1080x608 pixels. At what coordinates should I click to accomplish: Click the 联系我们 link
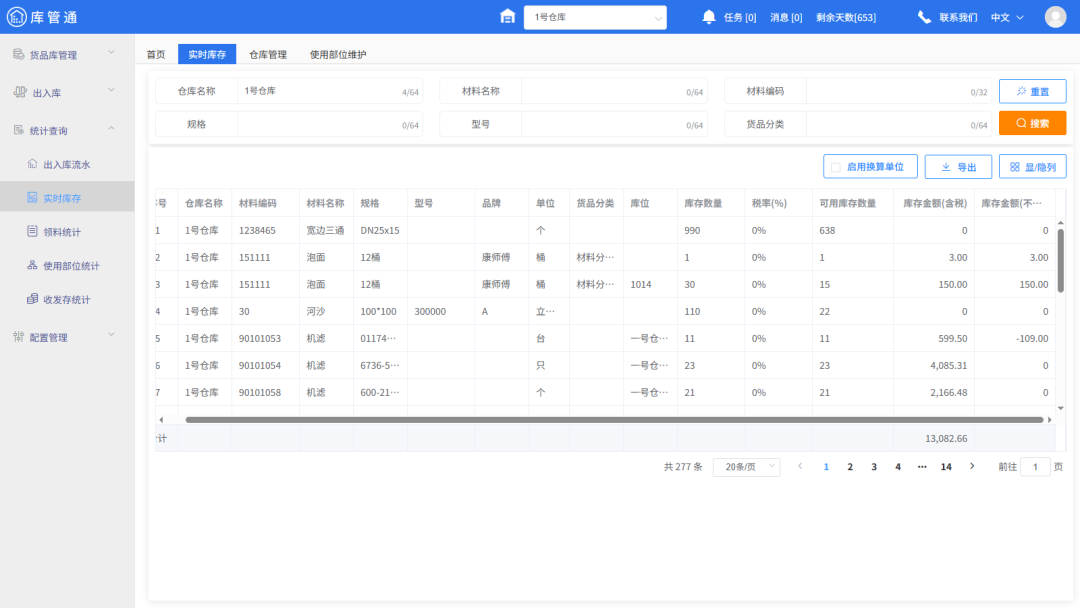pyautogui.click(x=958, y=17)
